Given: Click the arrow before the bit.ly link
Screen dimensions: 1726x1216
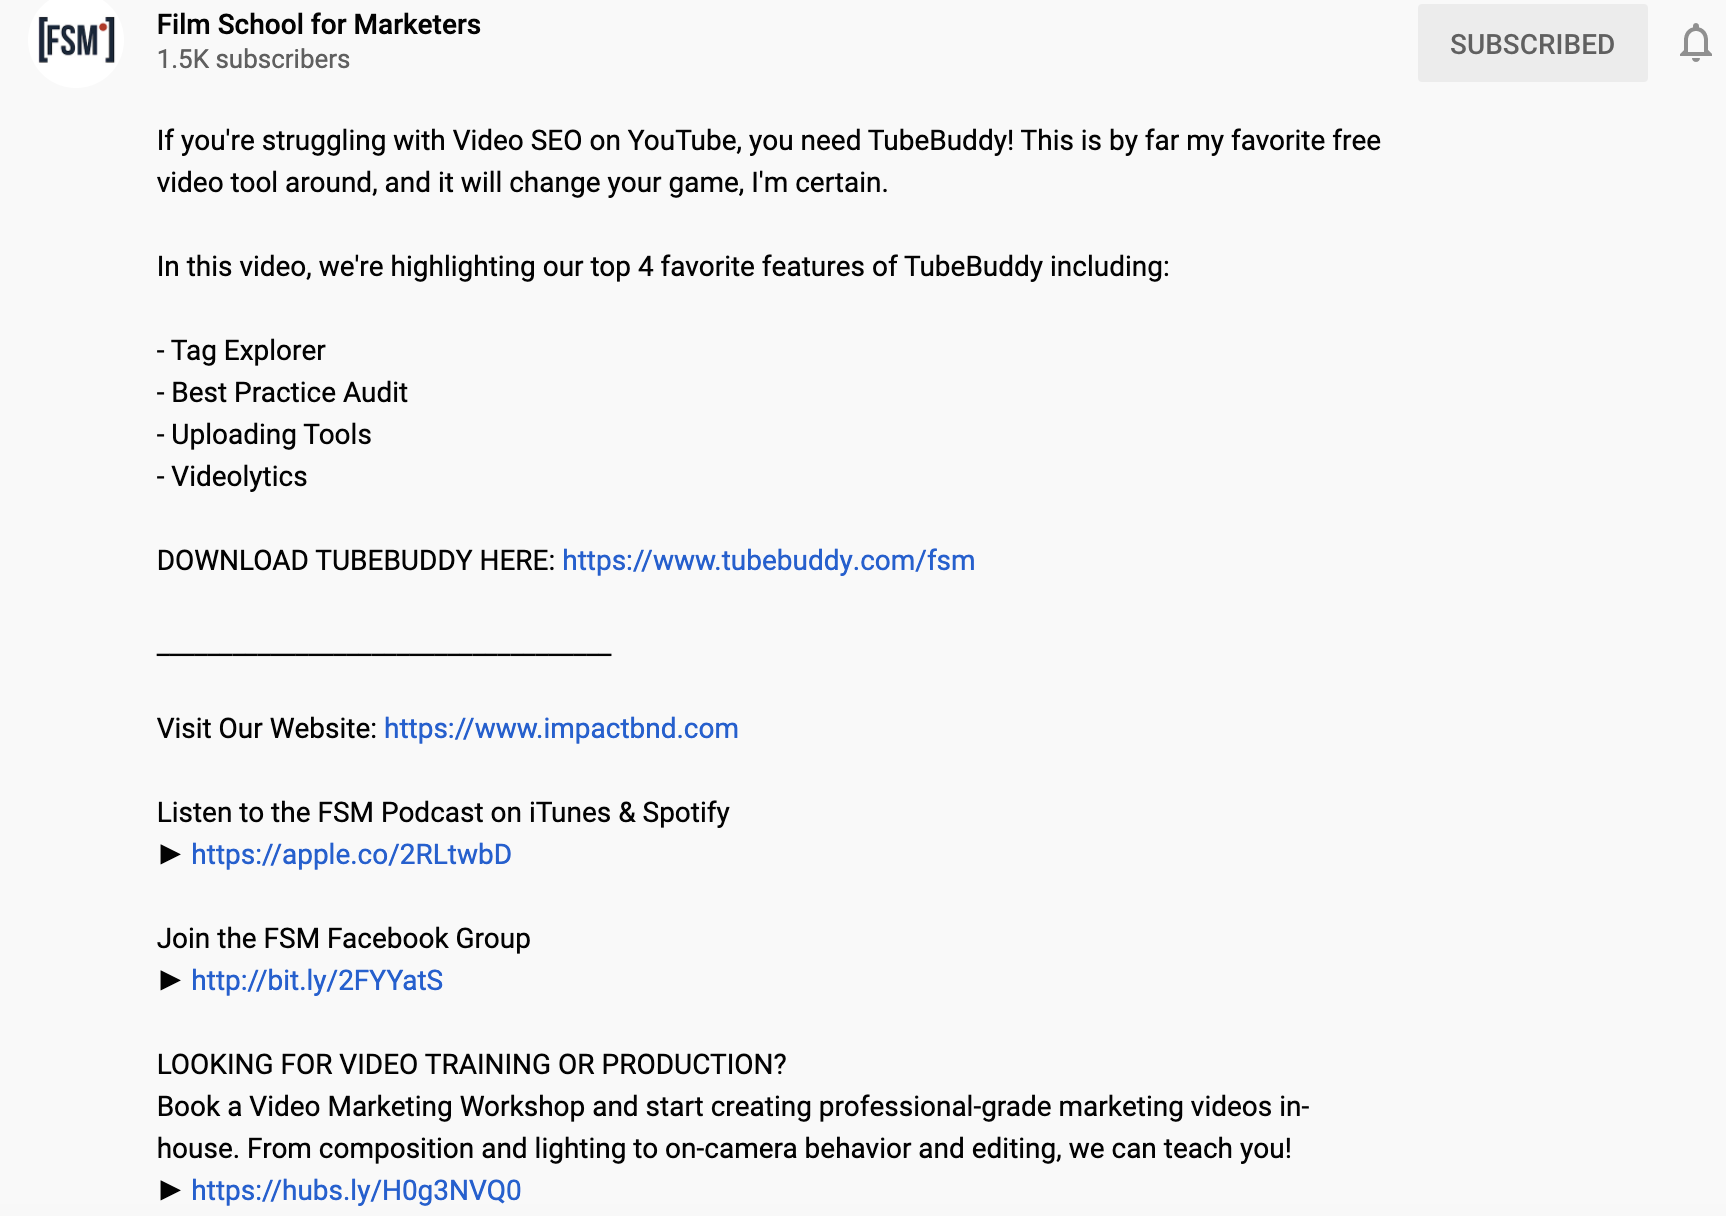Looking at the screenshot, I should coord(170,980).
